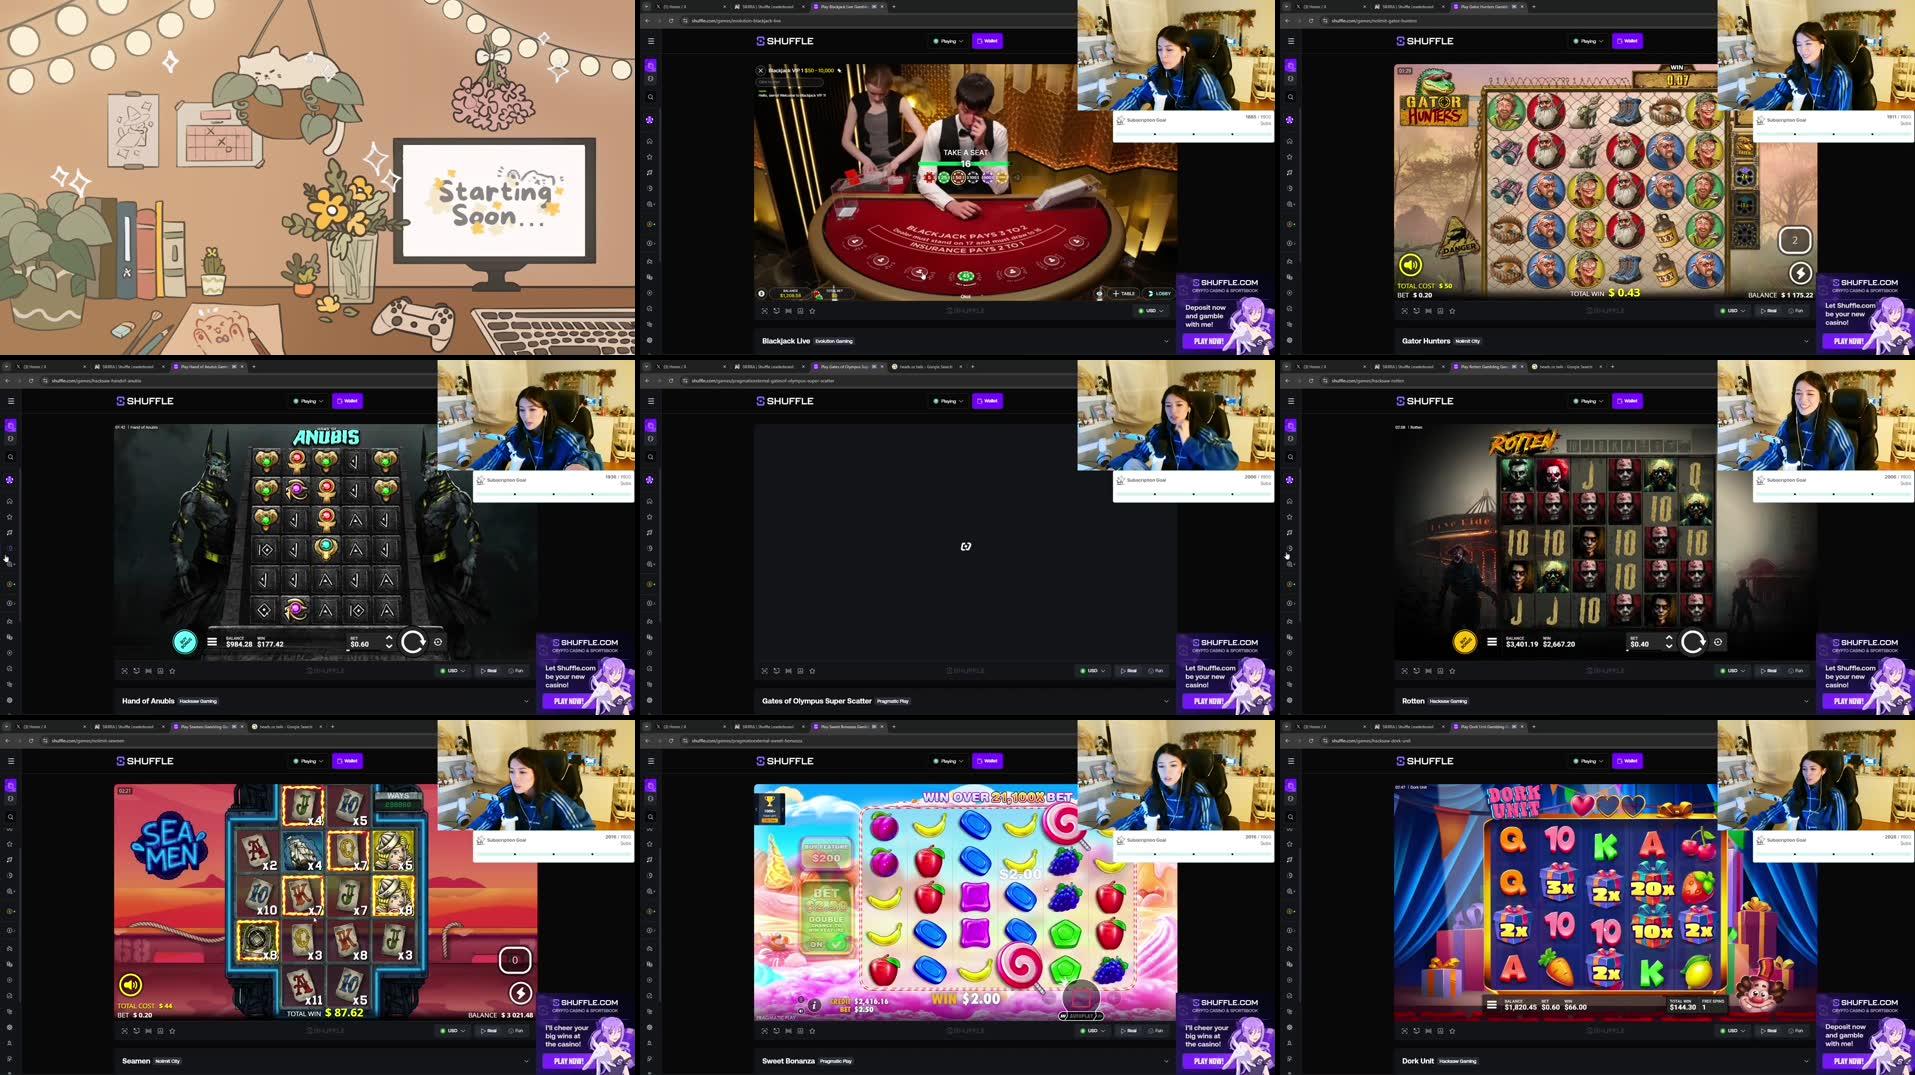The image size is (1915, 1075).
Task: Expand the Blackjack Live game info section
Action: pyautogui.click(x=1165, y=341)
